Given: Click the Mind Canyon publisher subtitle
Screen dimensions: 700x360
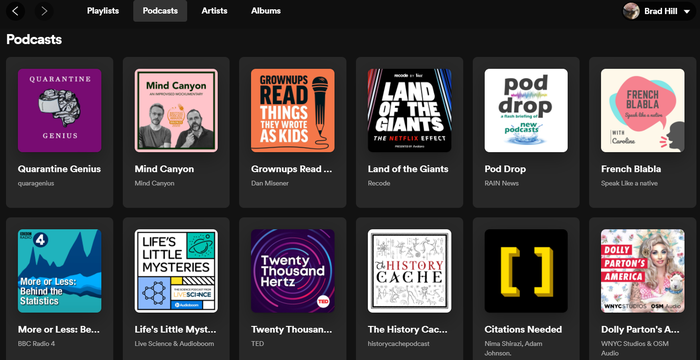Looking at the screenshot, I should tap(154, 183).
